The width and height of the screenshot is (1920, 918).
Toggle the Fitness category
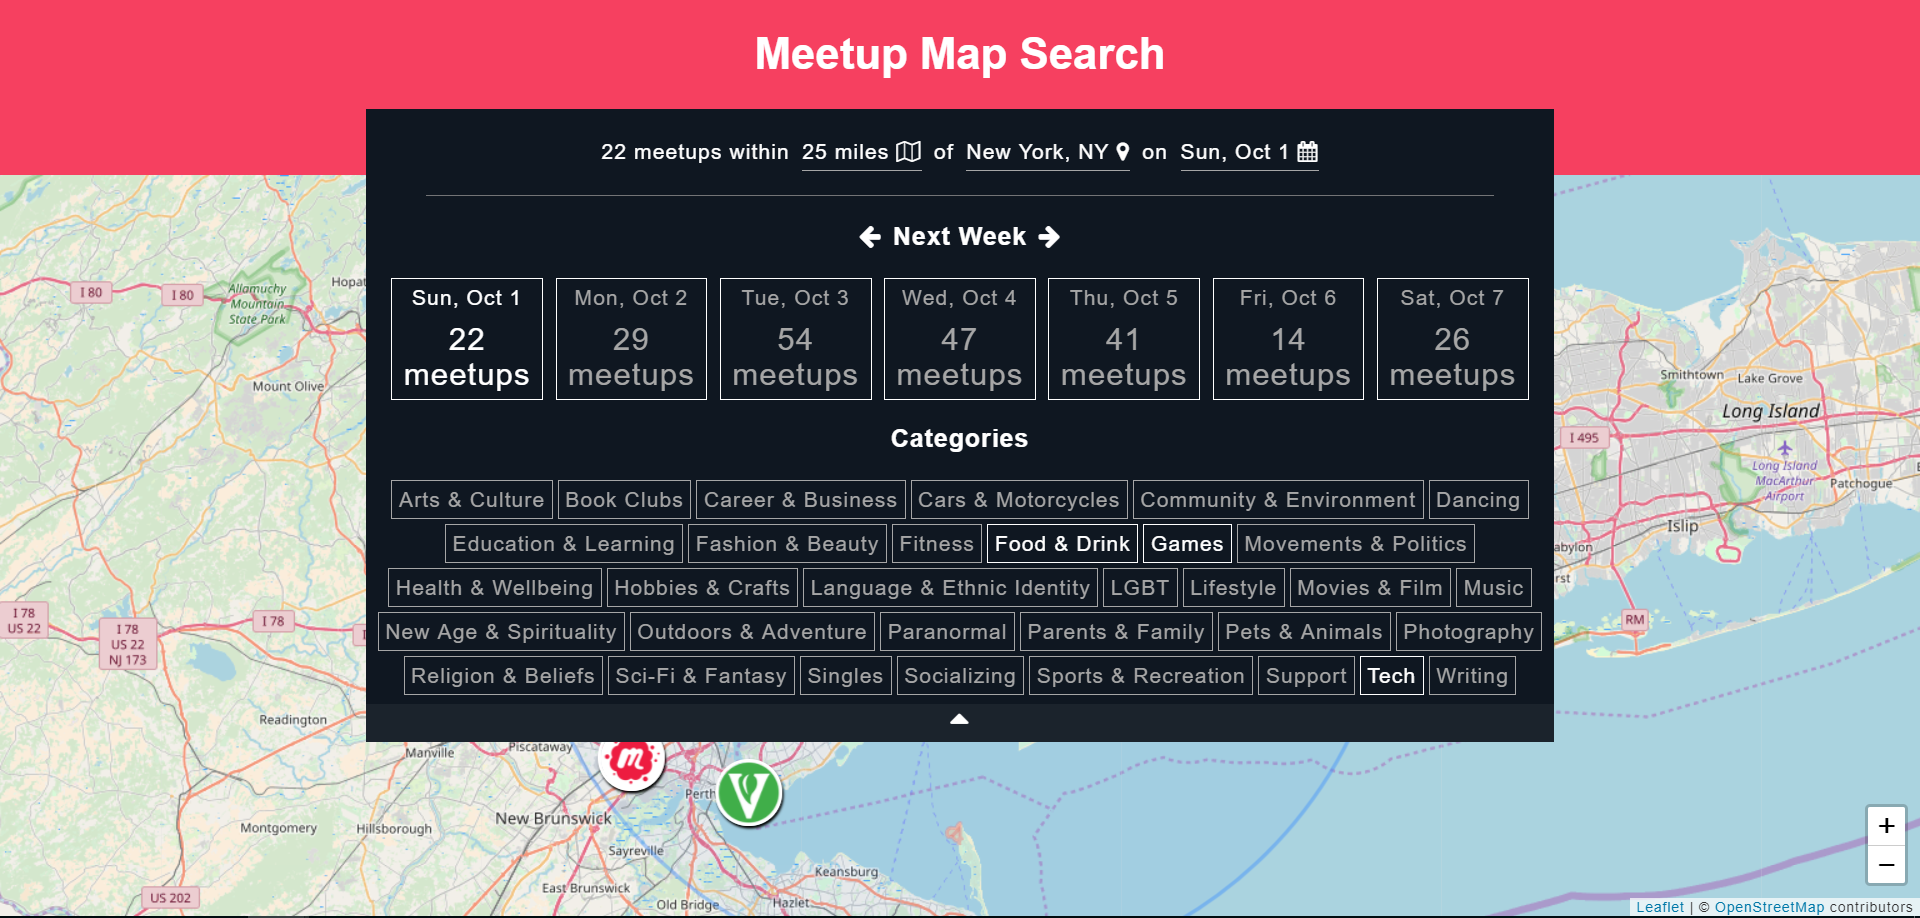coord(936,544)
